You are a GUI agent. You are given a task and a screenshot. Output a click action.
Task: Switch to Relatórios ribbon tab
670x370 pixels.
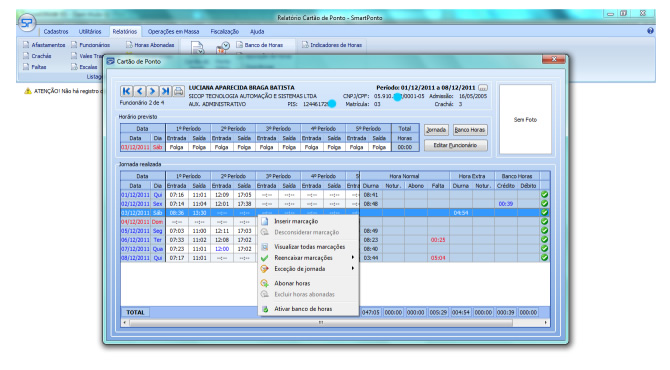[125, 32]
